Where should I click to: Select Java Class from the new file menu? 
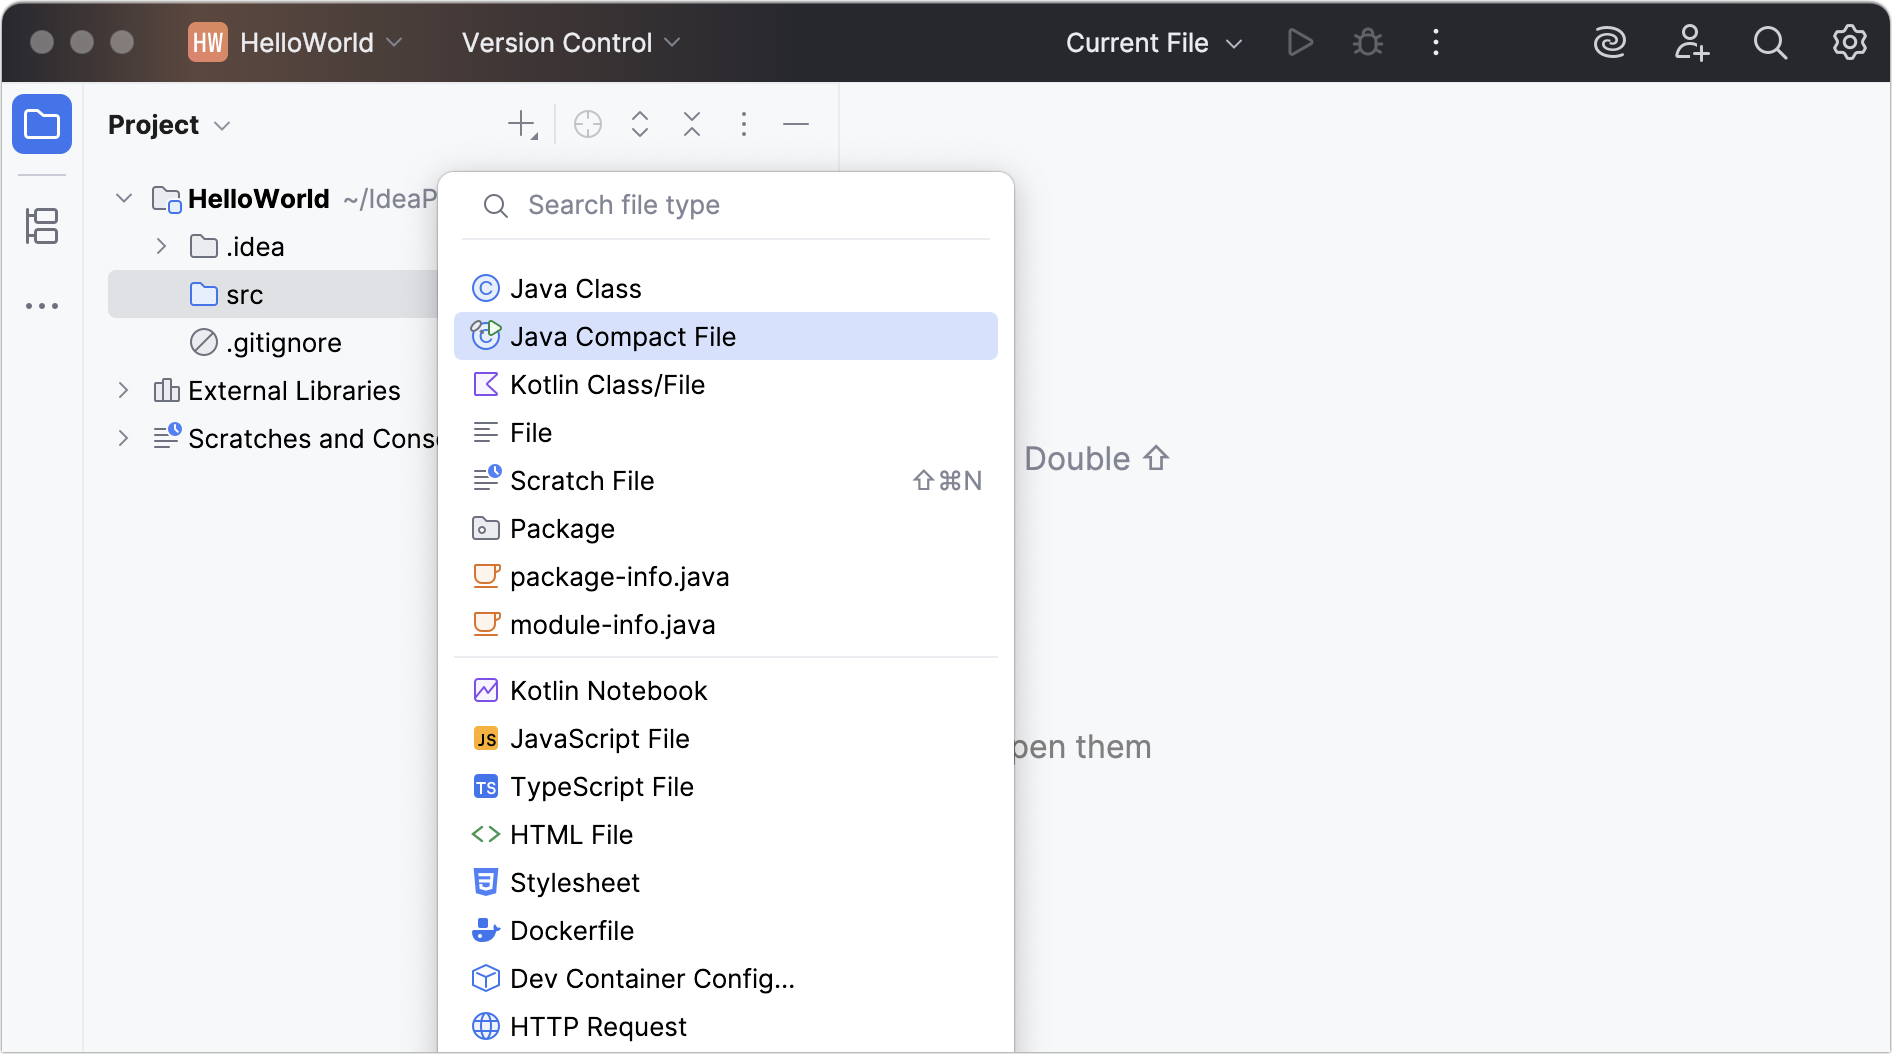[576, 288]
